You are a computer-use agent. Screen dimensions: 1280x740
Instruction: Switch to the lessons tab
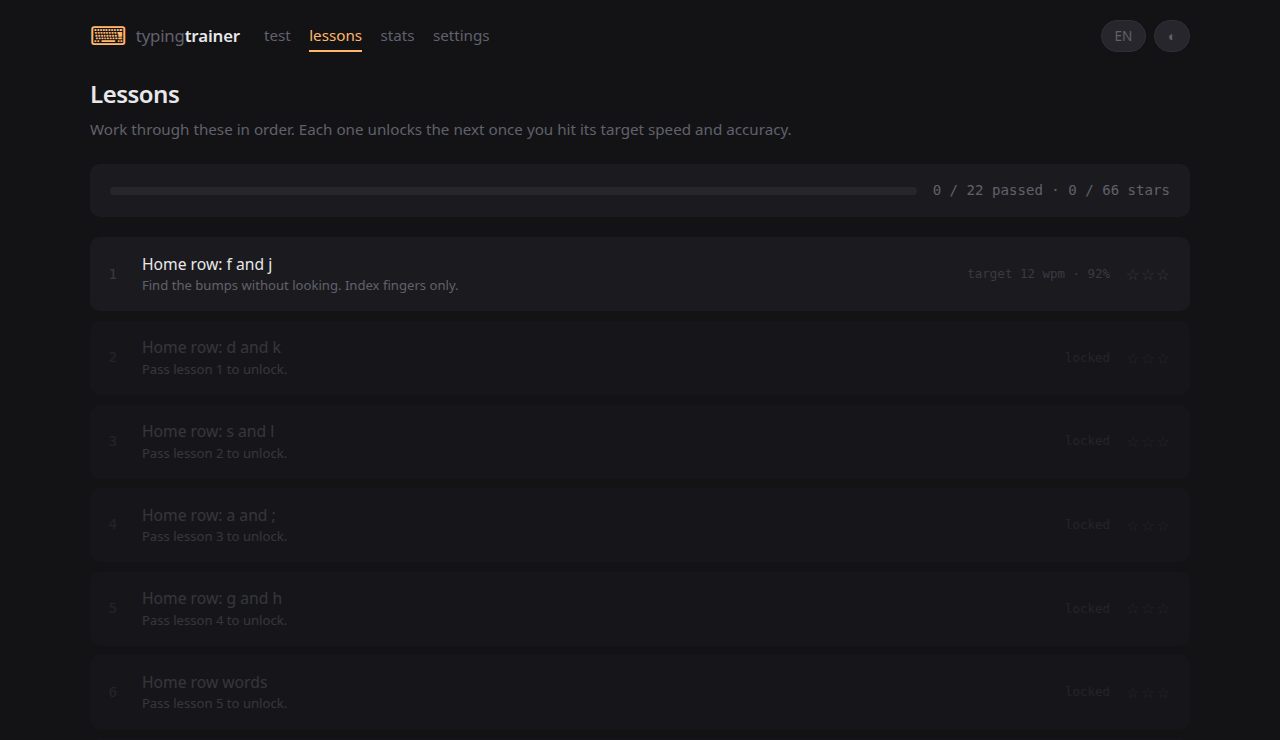[335, 36]
